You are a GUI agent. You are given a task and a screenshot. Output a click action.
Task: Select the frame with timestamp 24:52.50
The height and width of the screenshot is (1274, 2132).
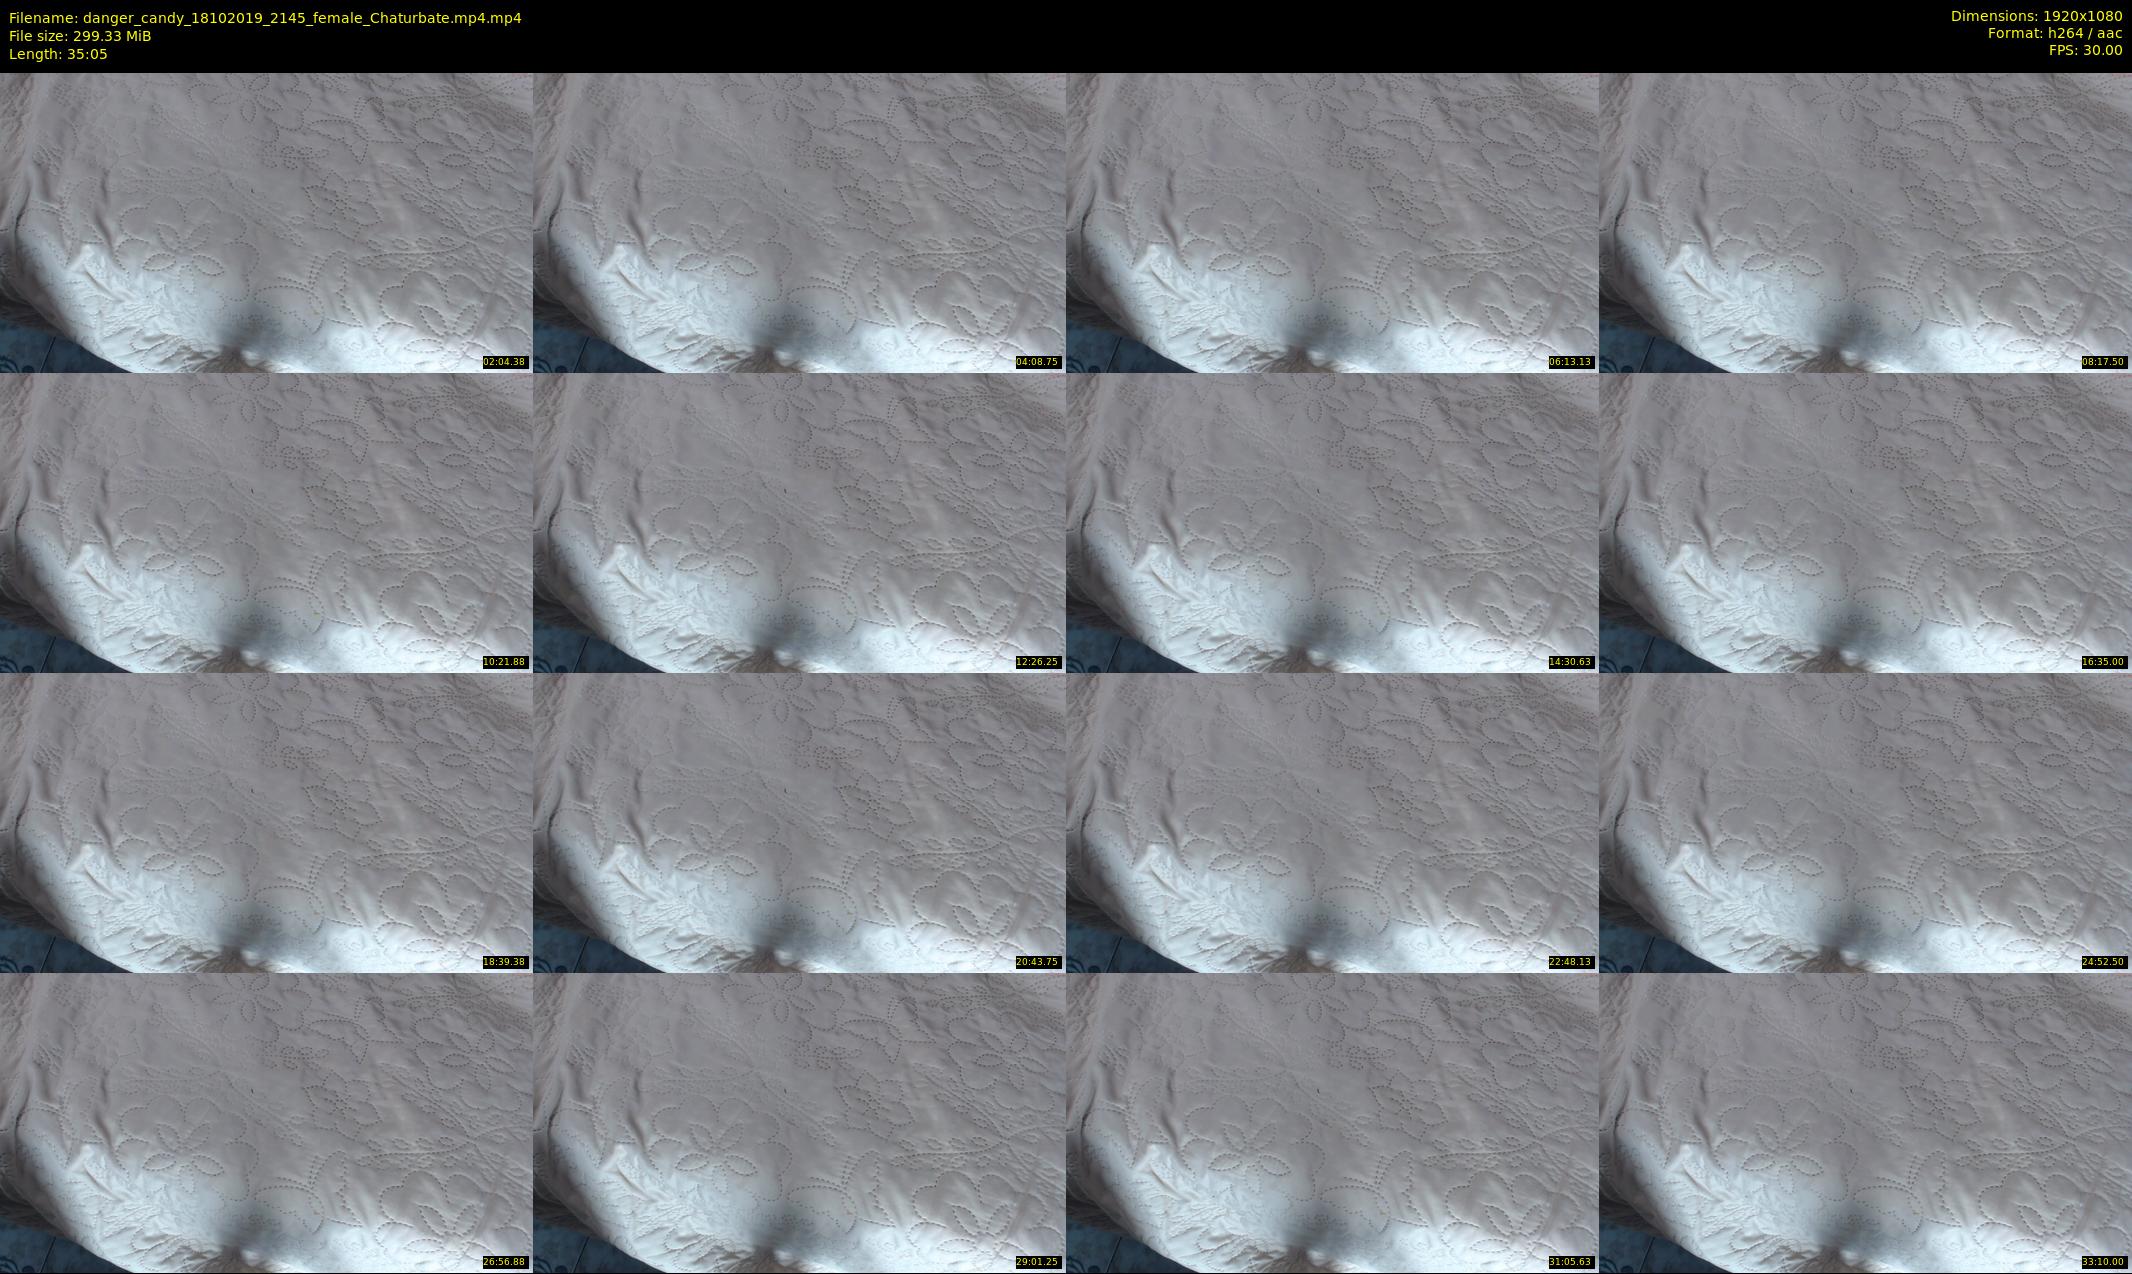point(1865,822)
